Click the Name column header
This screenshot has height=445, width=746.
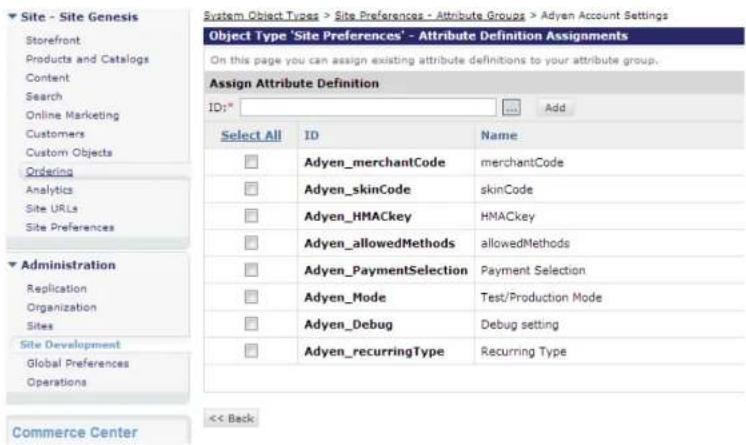click(x=499, y=136)
